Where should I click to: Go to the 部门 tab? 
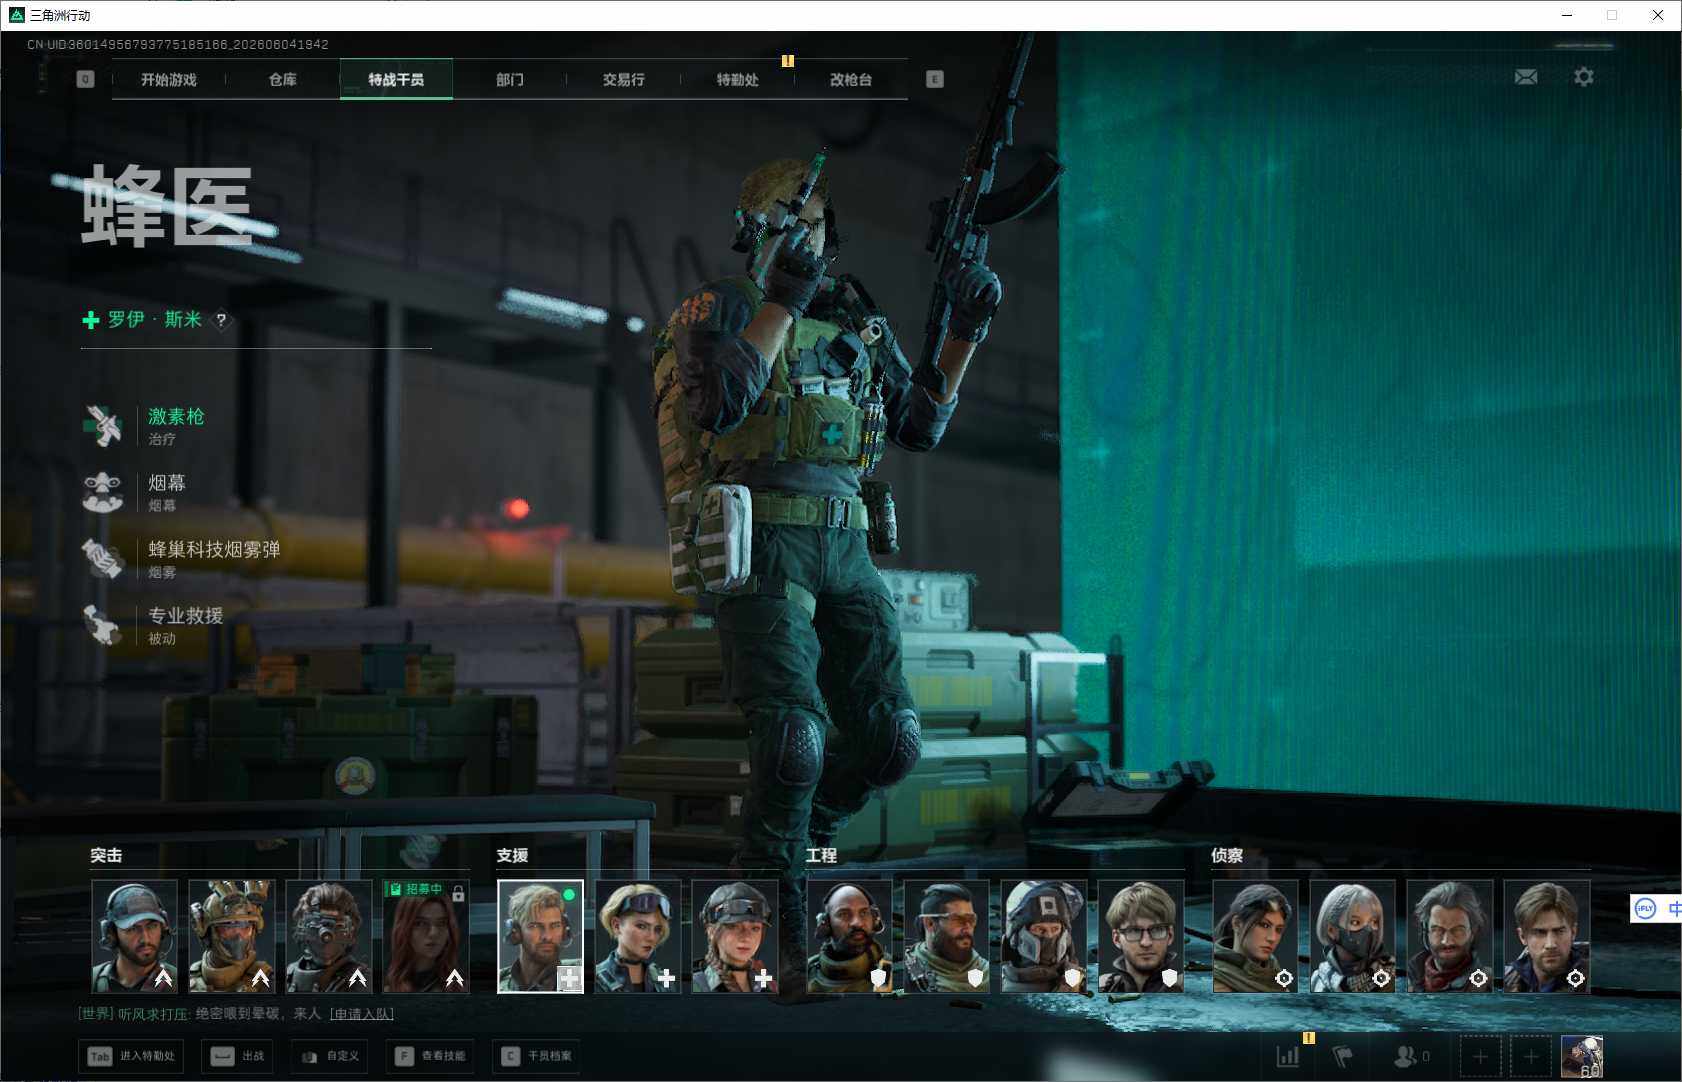point(510,80)
